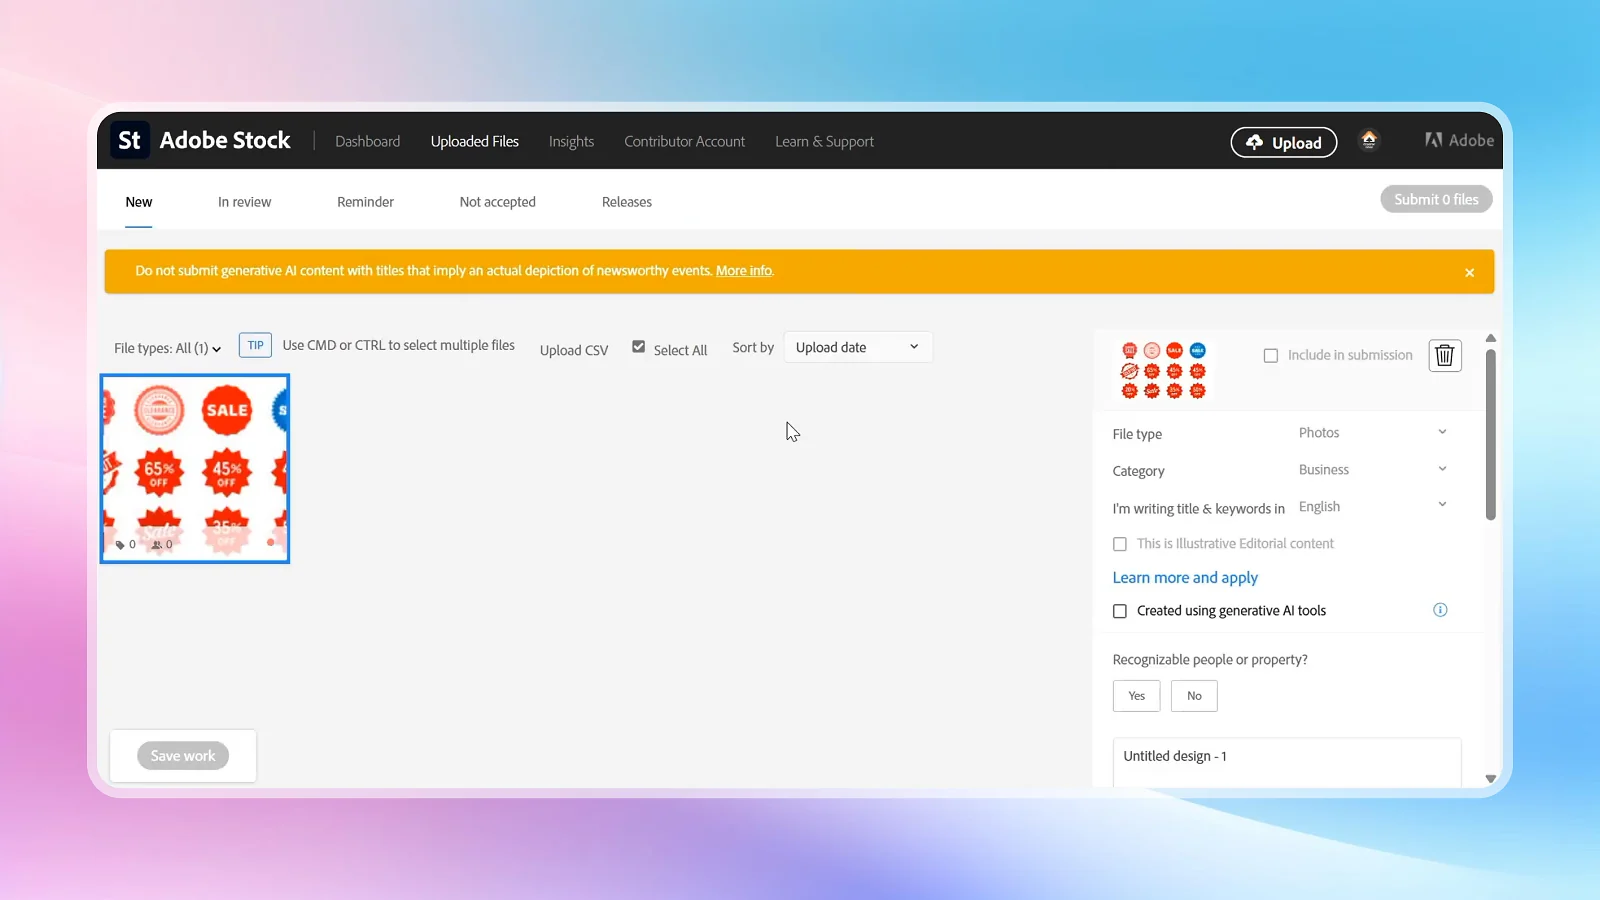
Task: Select the New tab
Action: [139, 202]
